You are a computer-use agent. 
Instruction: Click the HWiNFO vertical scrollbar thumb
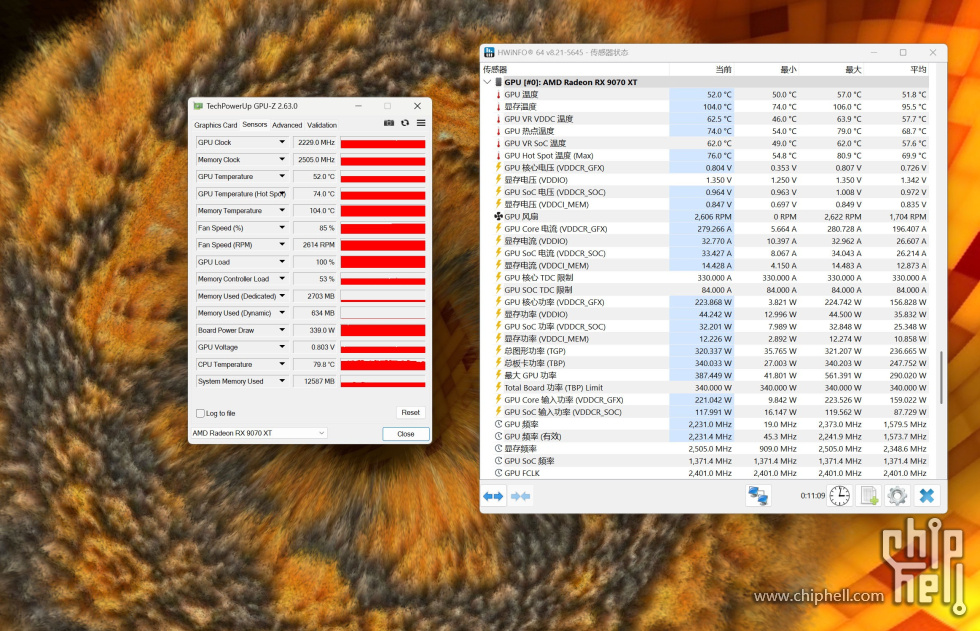(x=941, y=377)
